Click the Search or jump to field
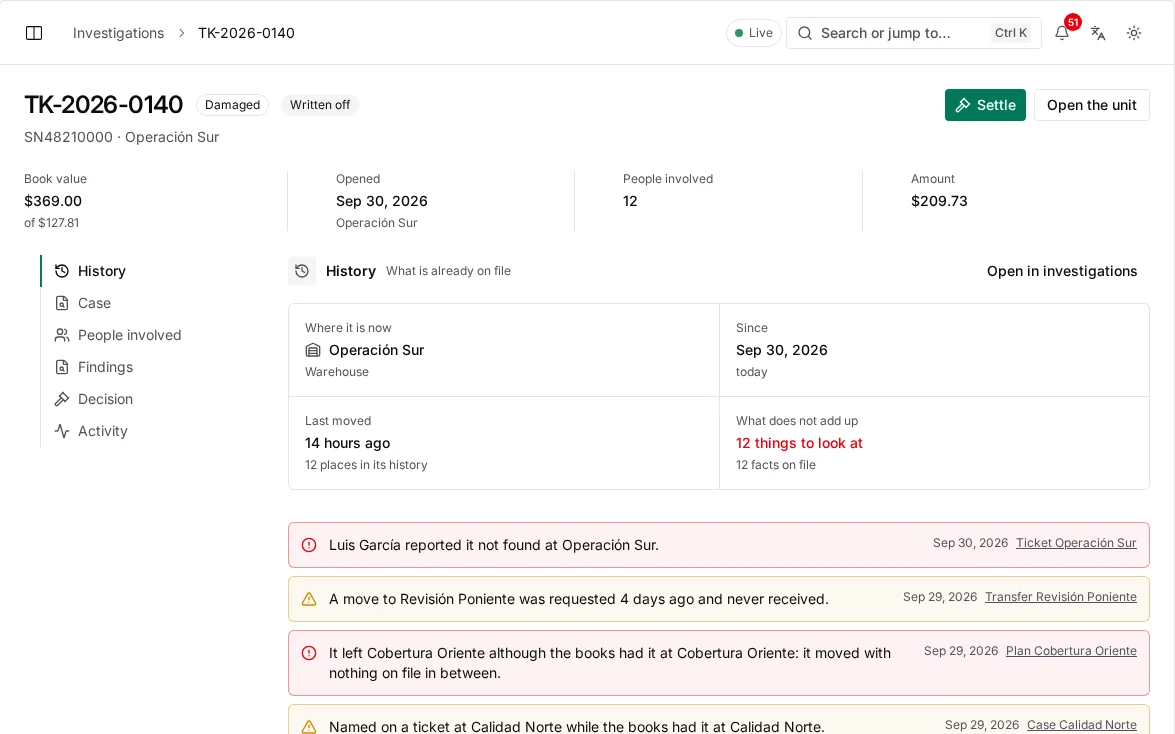 913,33
